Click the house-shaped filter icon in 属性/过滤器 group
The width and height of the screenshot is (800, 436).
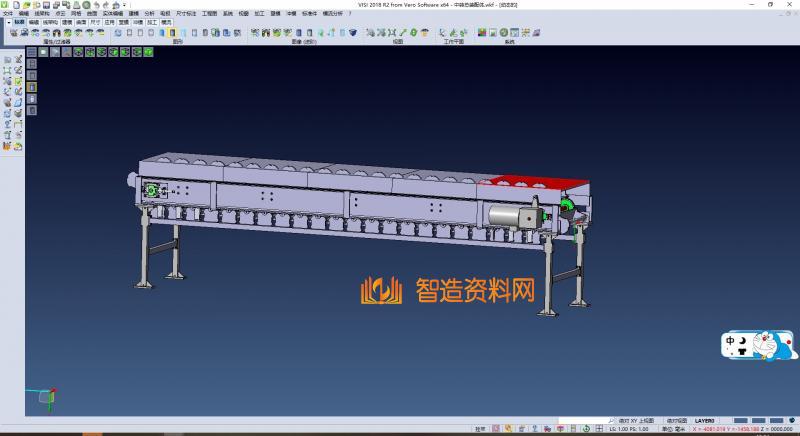pos(57,33)
